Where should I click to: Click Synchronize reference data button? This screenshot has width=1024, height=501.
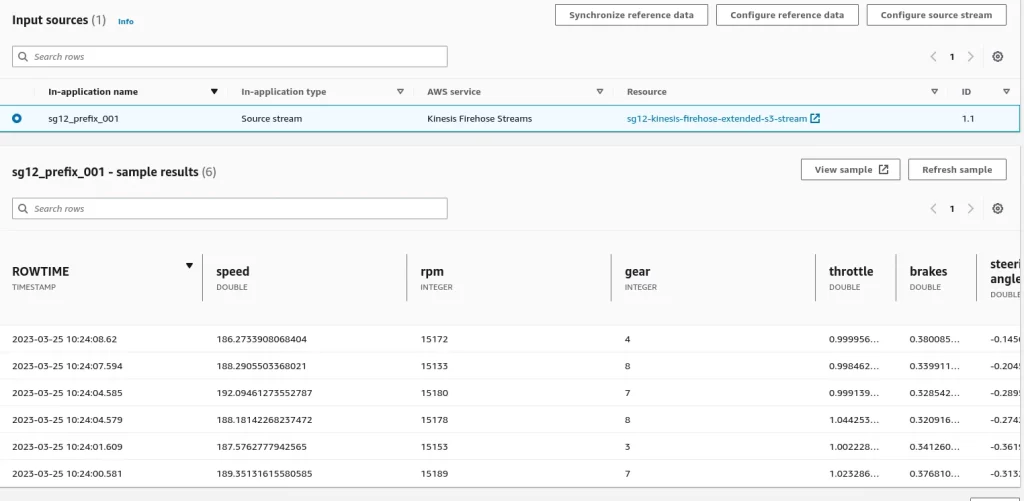631,15
